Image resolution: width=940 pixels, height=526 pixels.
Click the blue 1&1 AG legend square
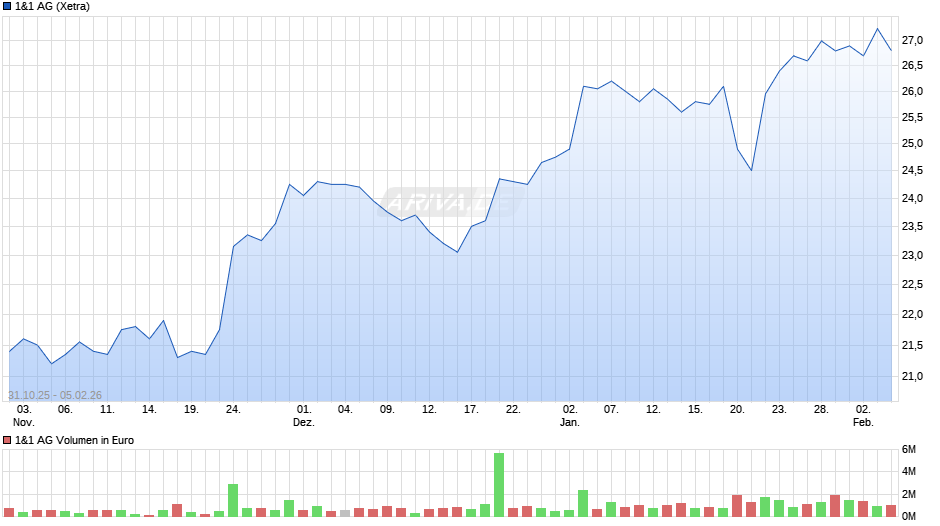(7, 7)
